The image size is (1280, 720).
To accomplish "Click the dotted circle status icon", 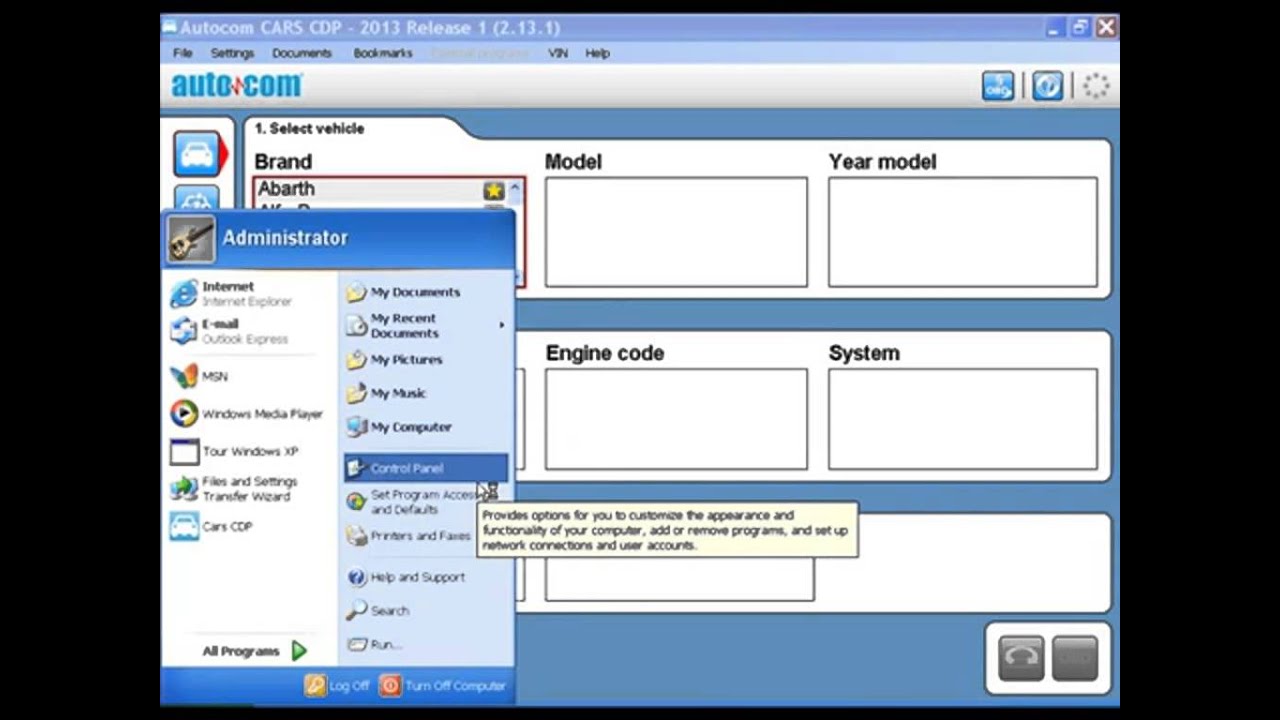I will 1096,87.
